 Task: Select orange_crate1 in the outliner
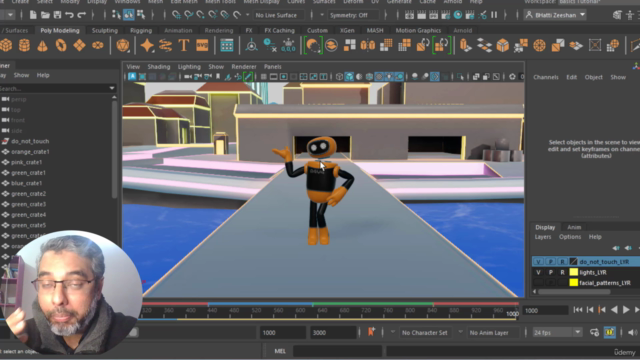pos(30,152)
